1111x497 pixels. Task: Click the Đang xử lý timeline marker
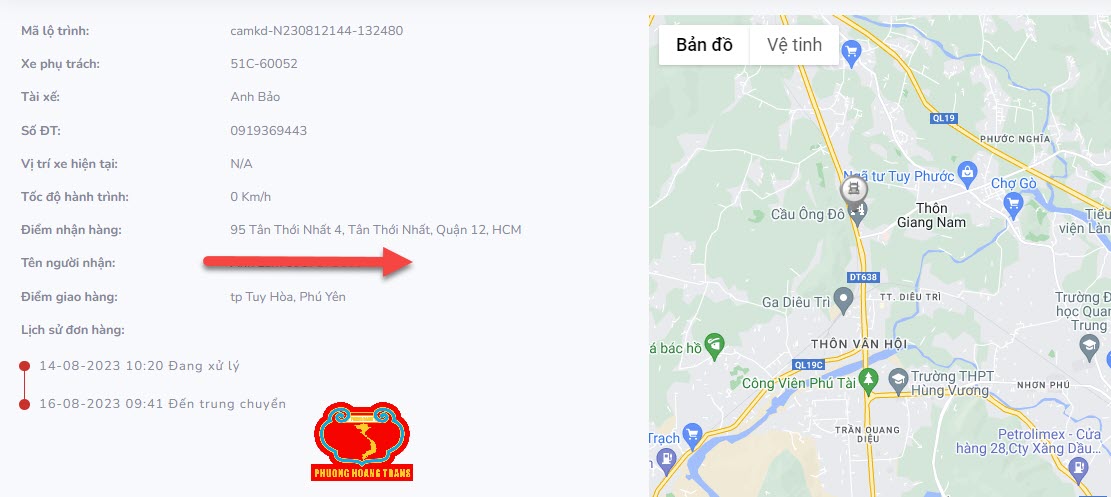click(24, 366)
